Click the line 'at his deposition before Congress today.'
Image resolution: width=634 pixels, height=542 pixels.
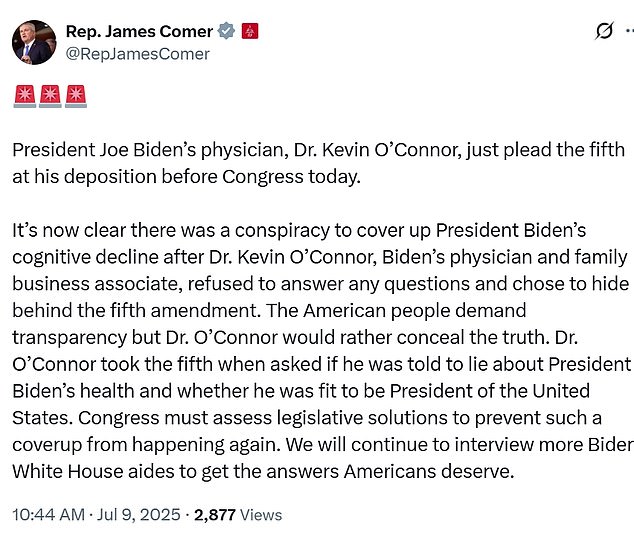186,177
